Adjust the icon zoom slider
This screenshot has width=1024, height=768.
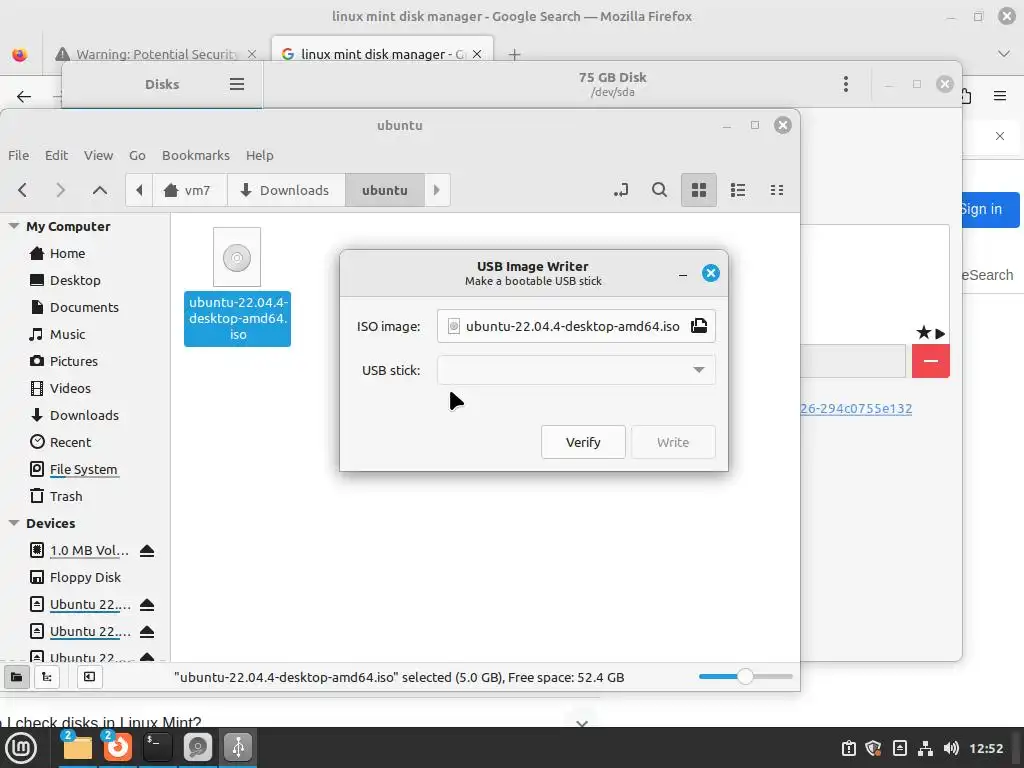(x=745, y=677)
